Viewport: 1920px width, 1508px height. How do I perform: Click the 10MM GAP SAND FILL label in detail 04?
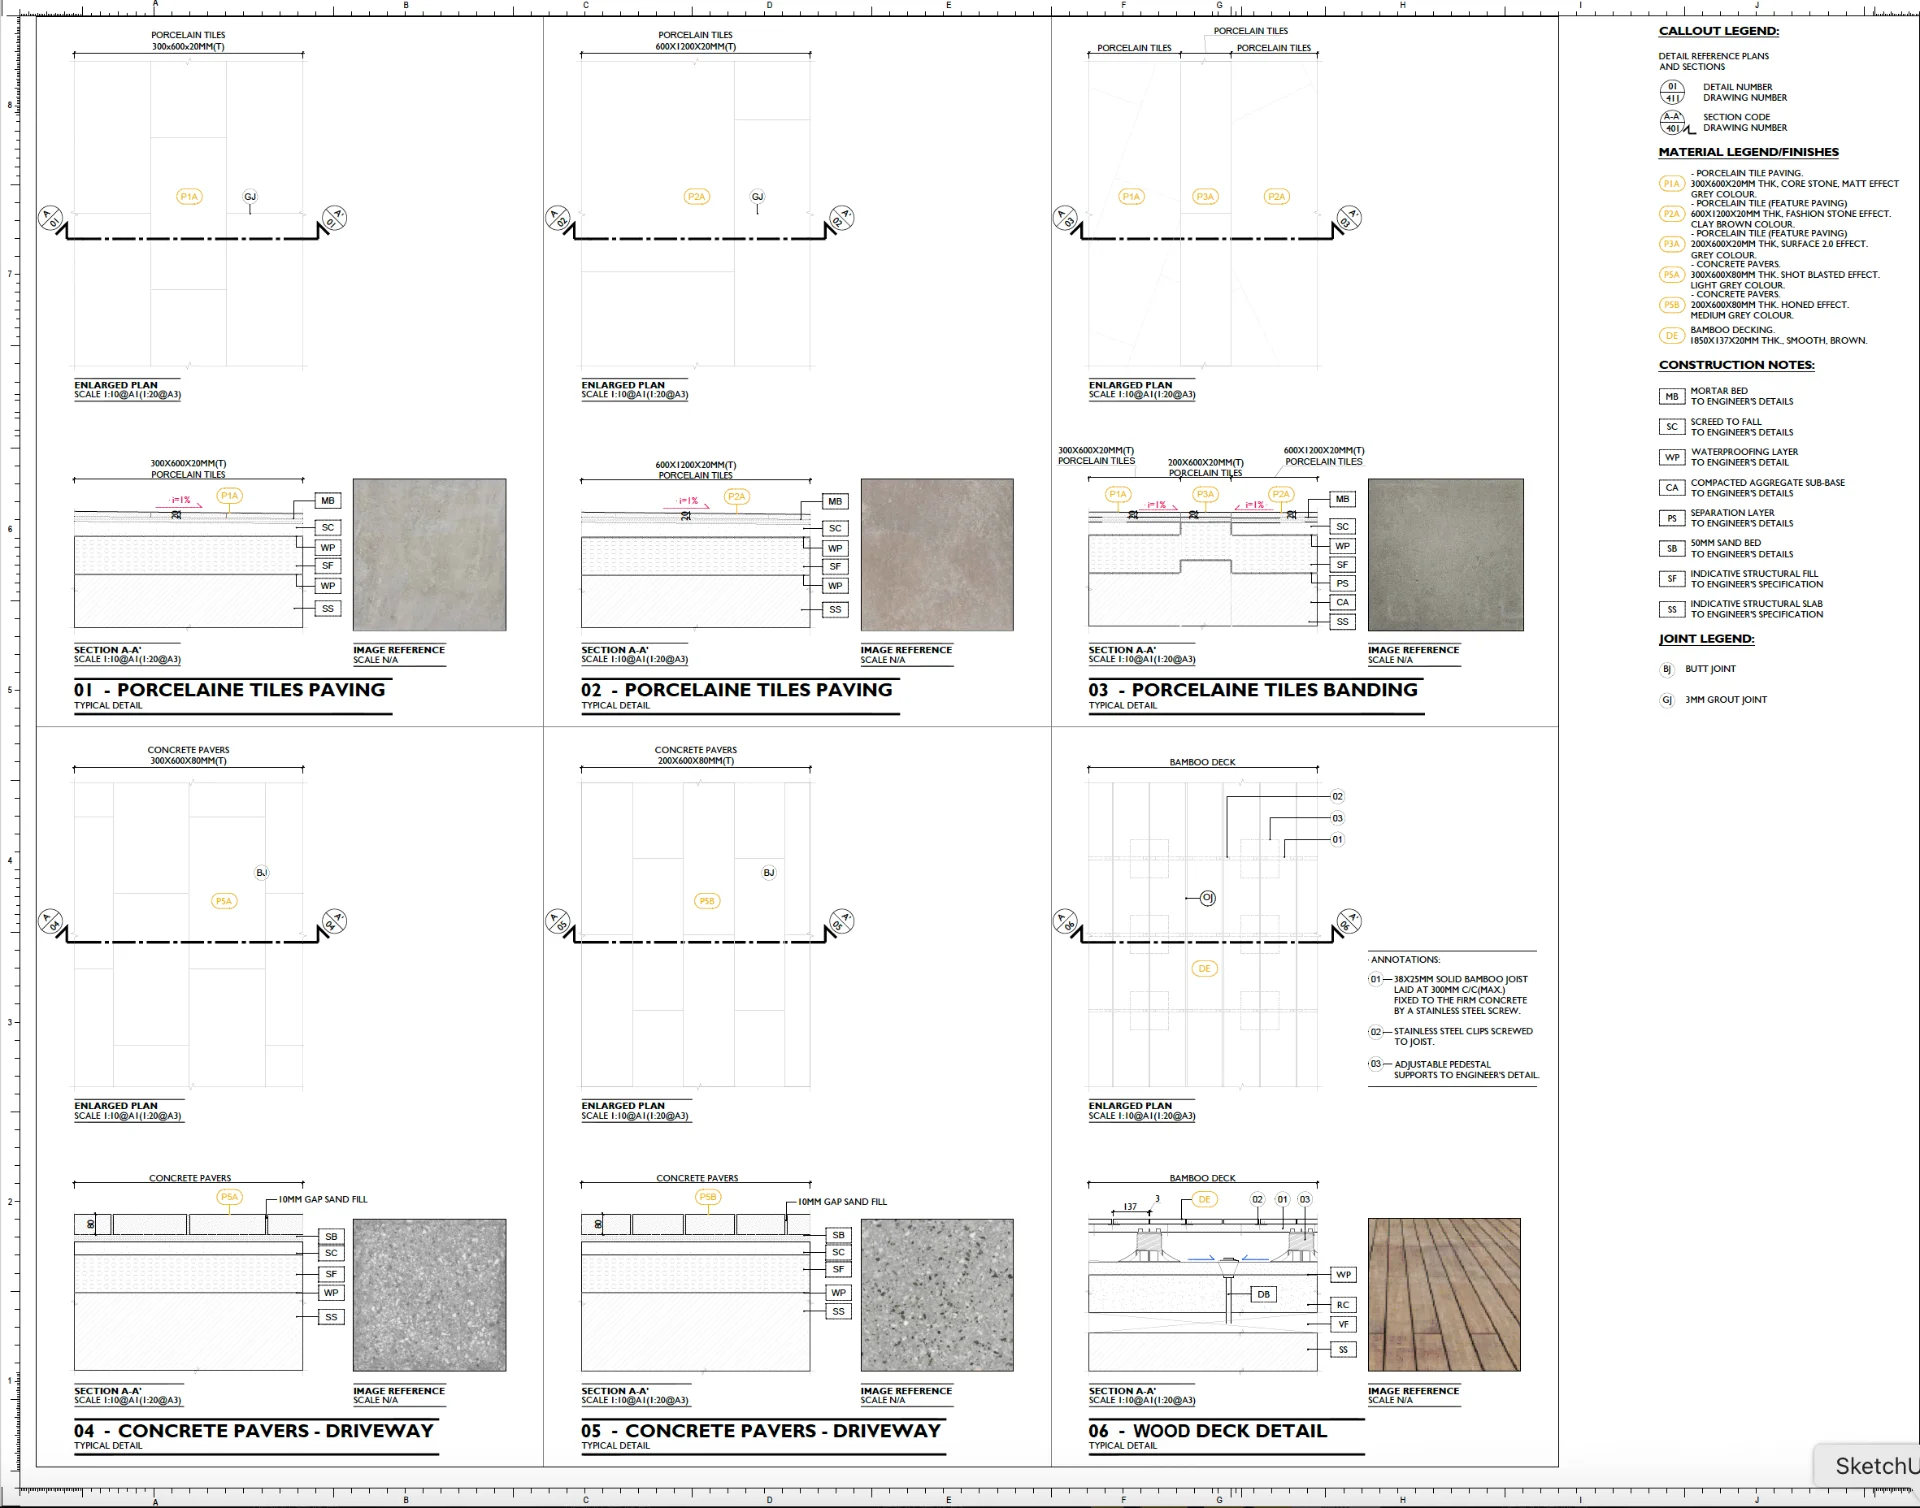click(322, 1199)
